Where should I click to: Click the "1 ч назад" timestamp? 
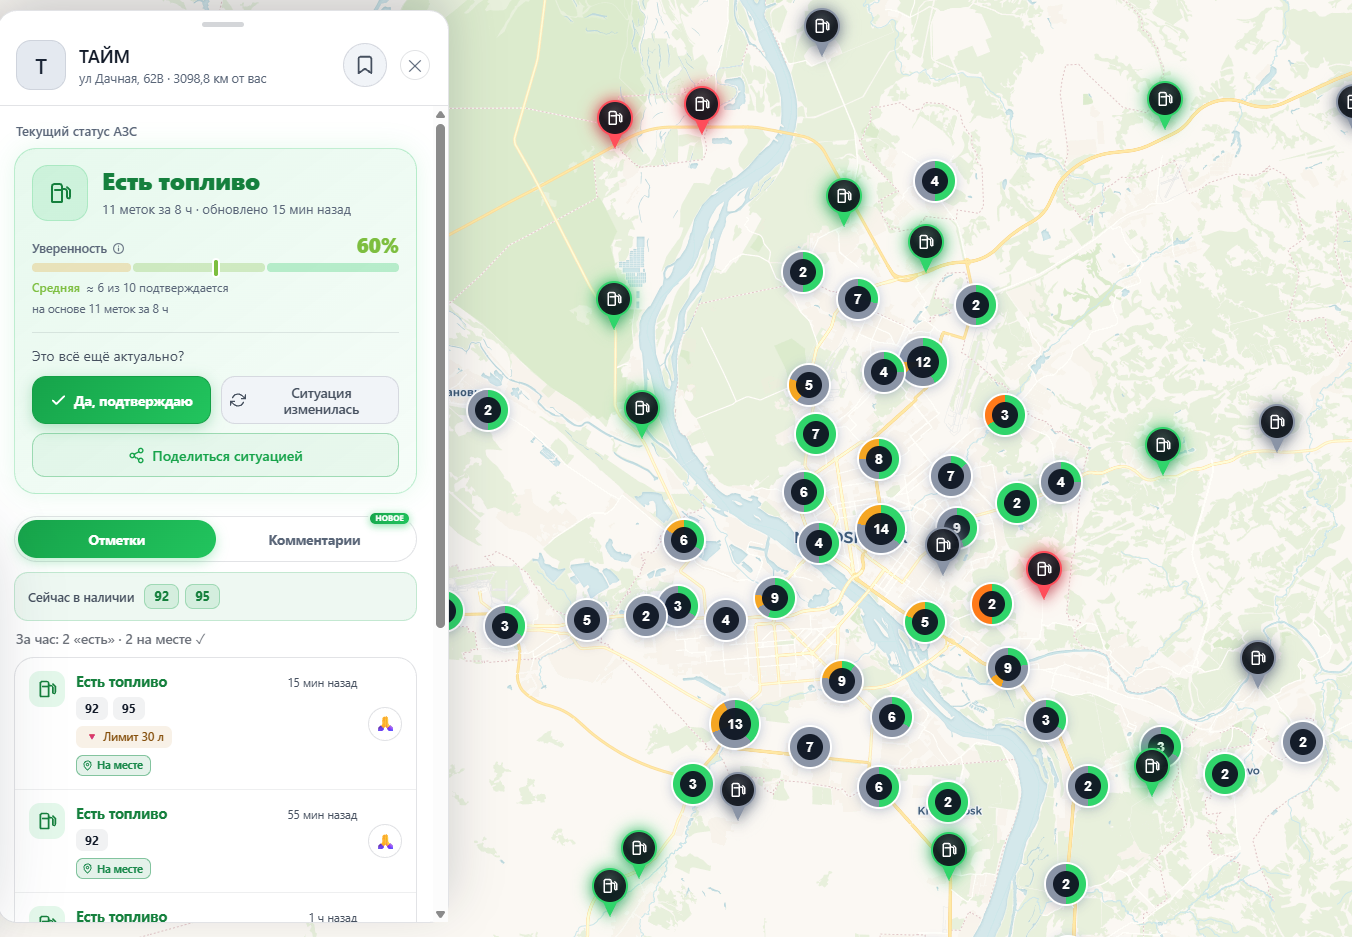click(332, 918)
